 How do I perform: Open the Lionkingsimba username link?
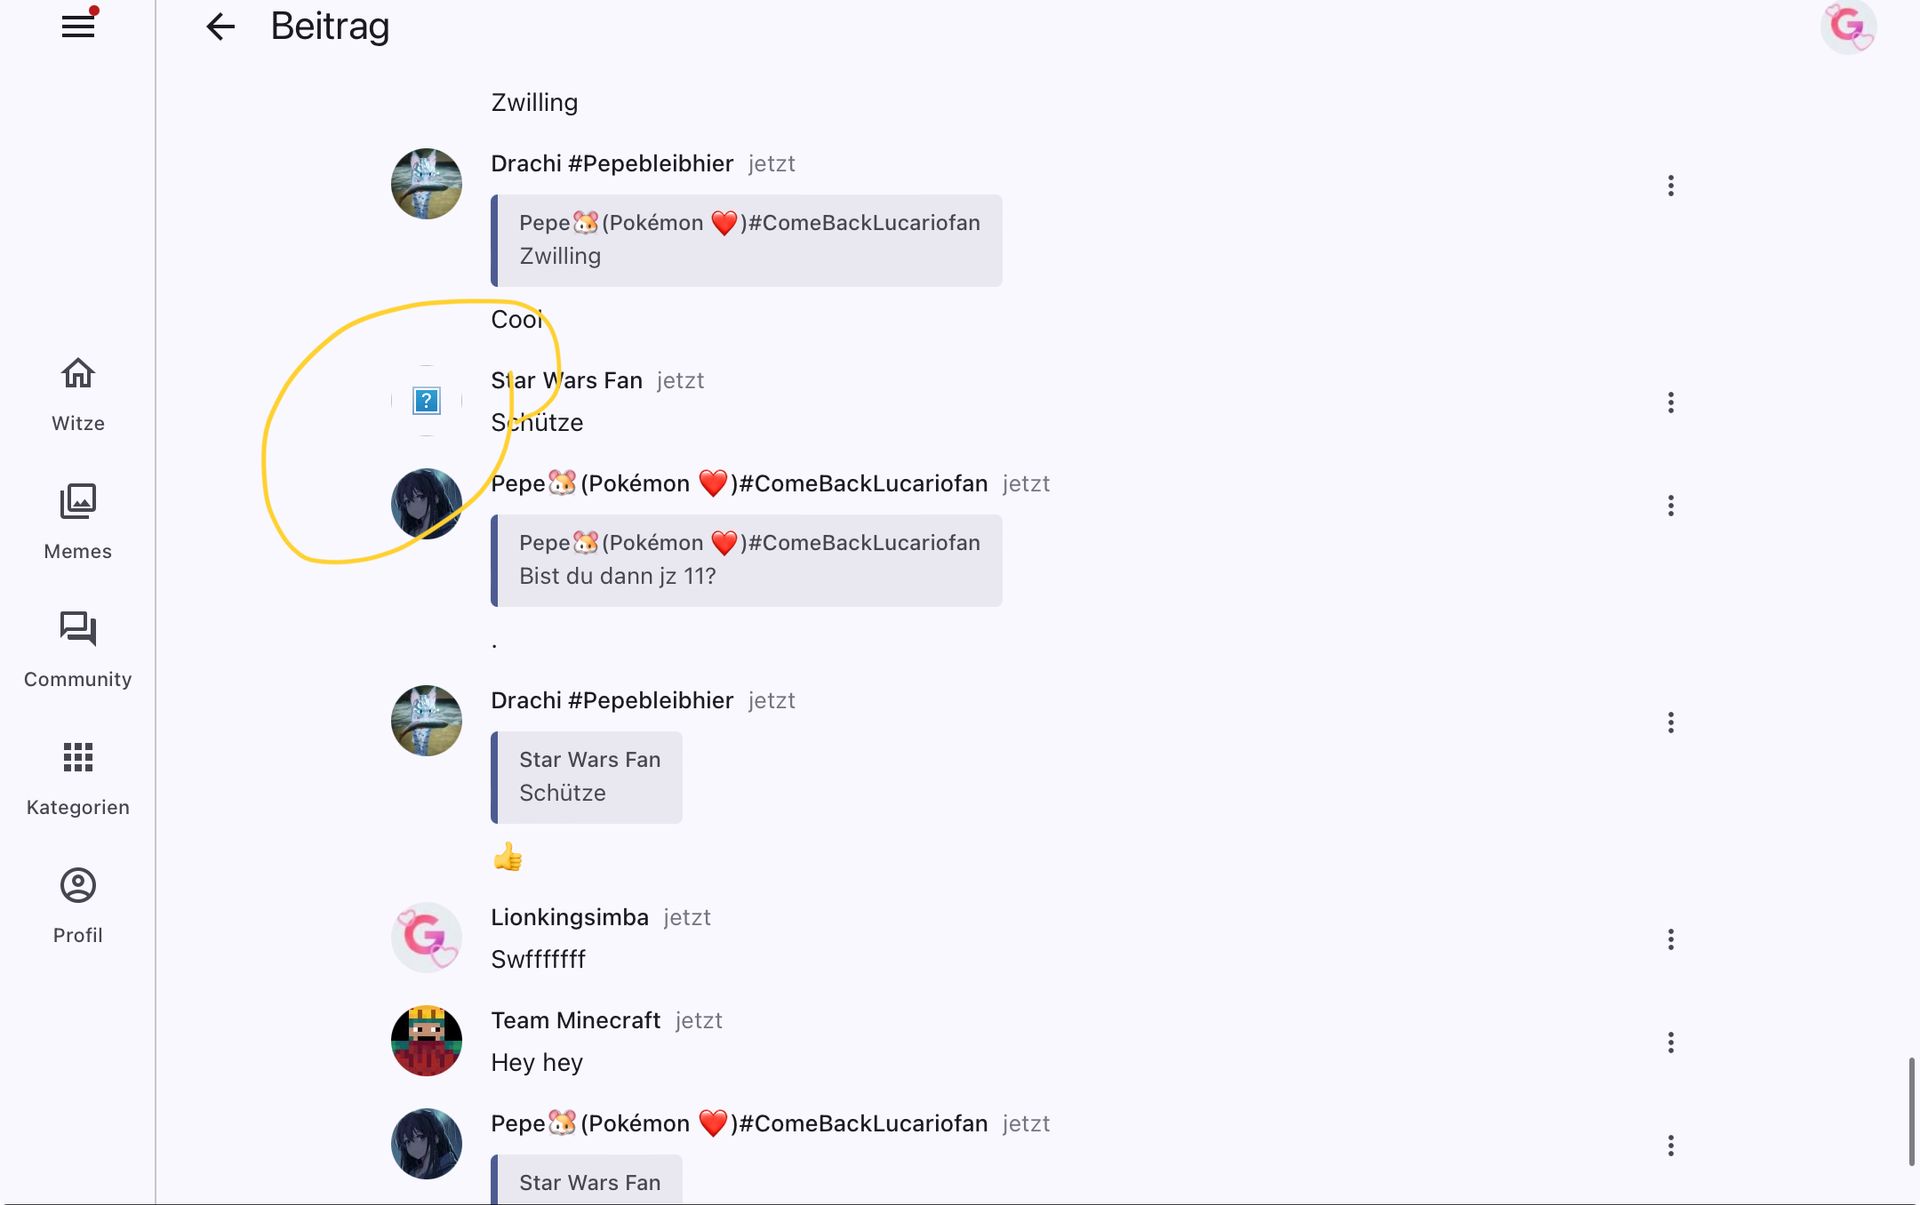(569, 917)
